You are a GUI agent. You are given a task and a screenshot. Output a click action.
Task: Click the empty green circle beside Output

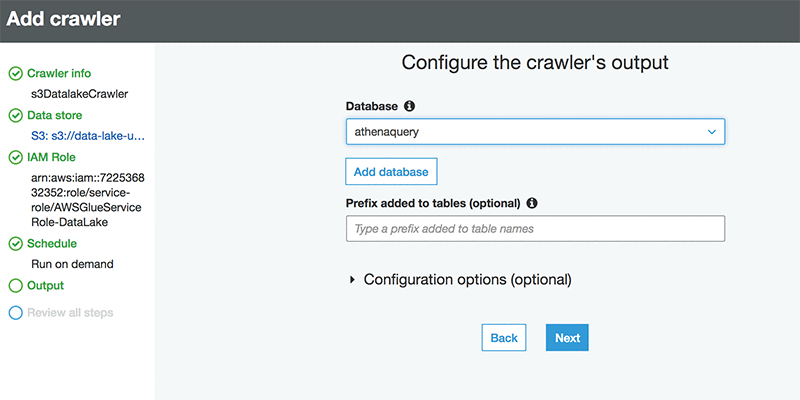16,285
